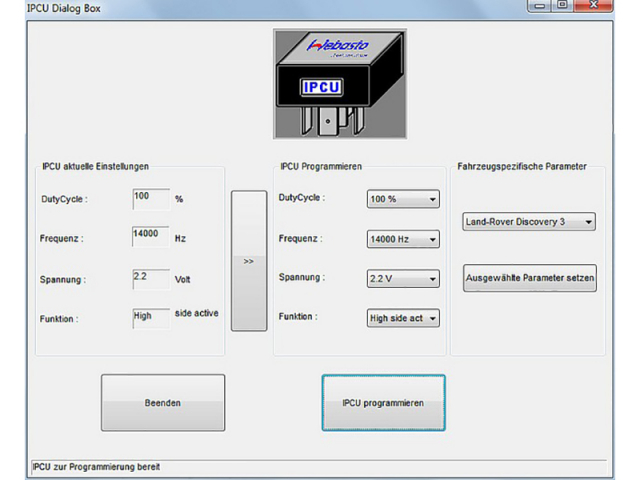Open the Land-Rover Discovery 3 vehicle dropdown
The image size is (640, 480).
click(529, 222)
